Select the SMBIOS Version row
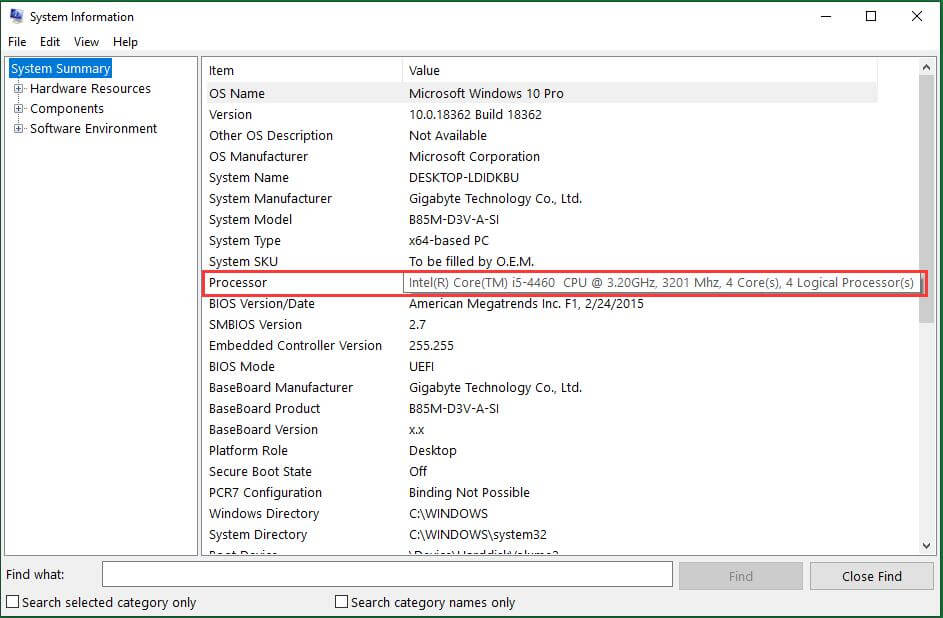The width and height of the screenshot is (943, 618). pos(541,325)
